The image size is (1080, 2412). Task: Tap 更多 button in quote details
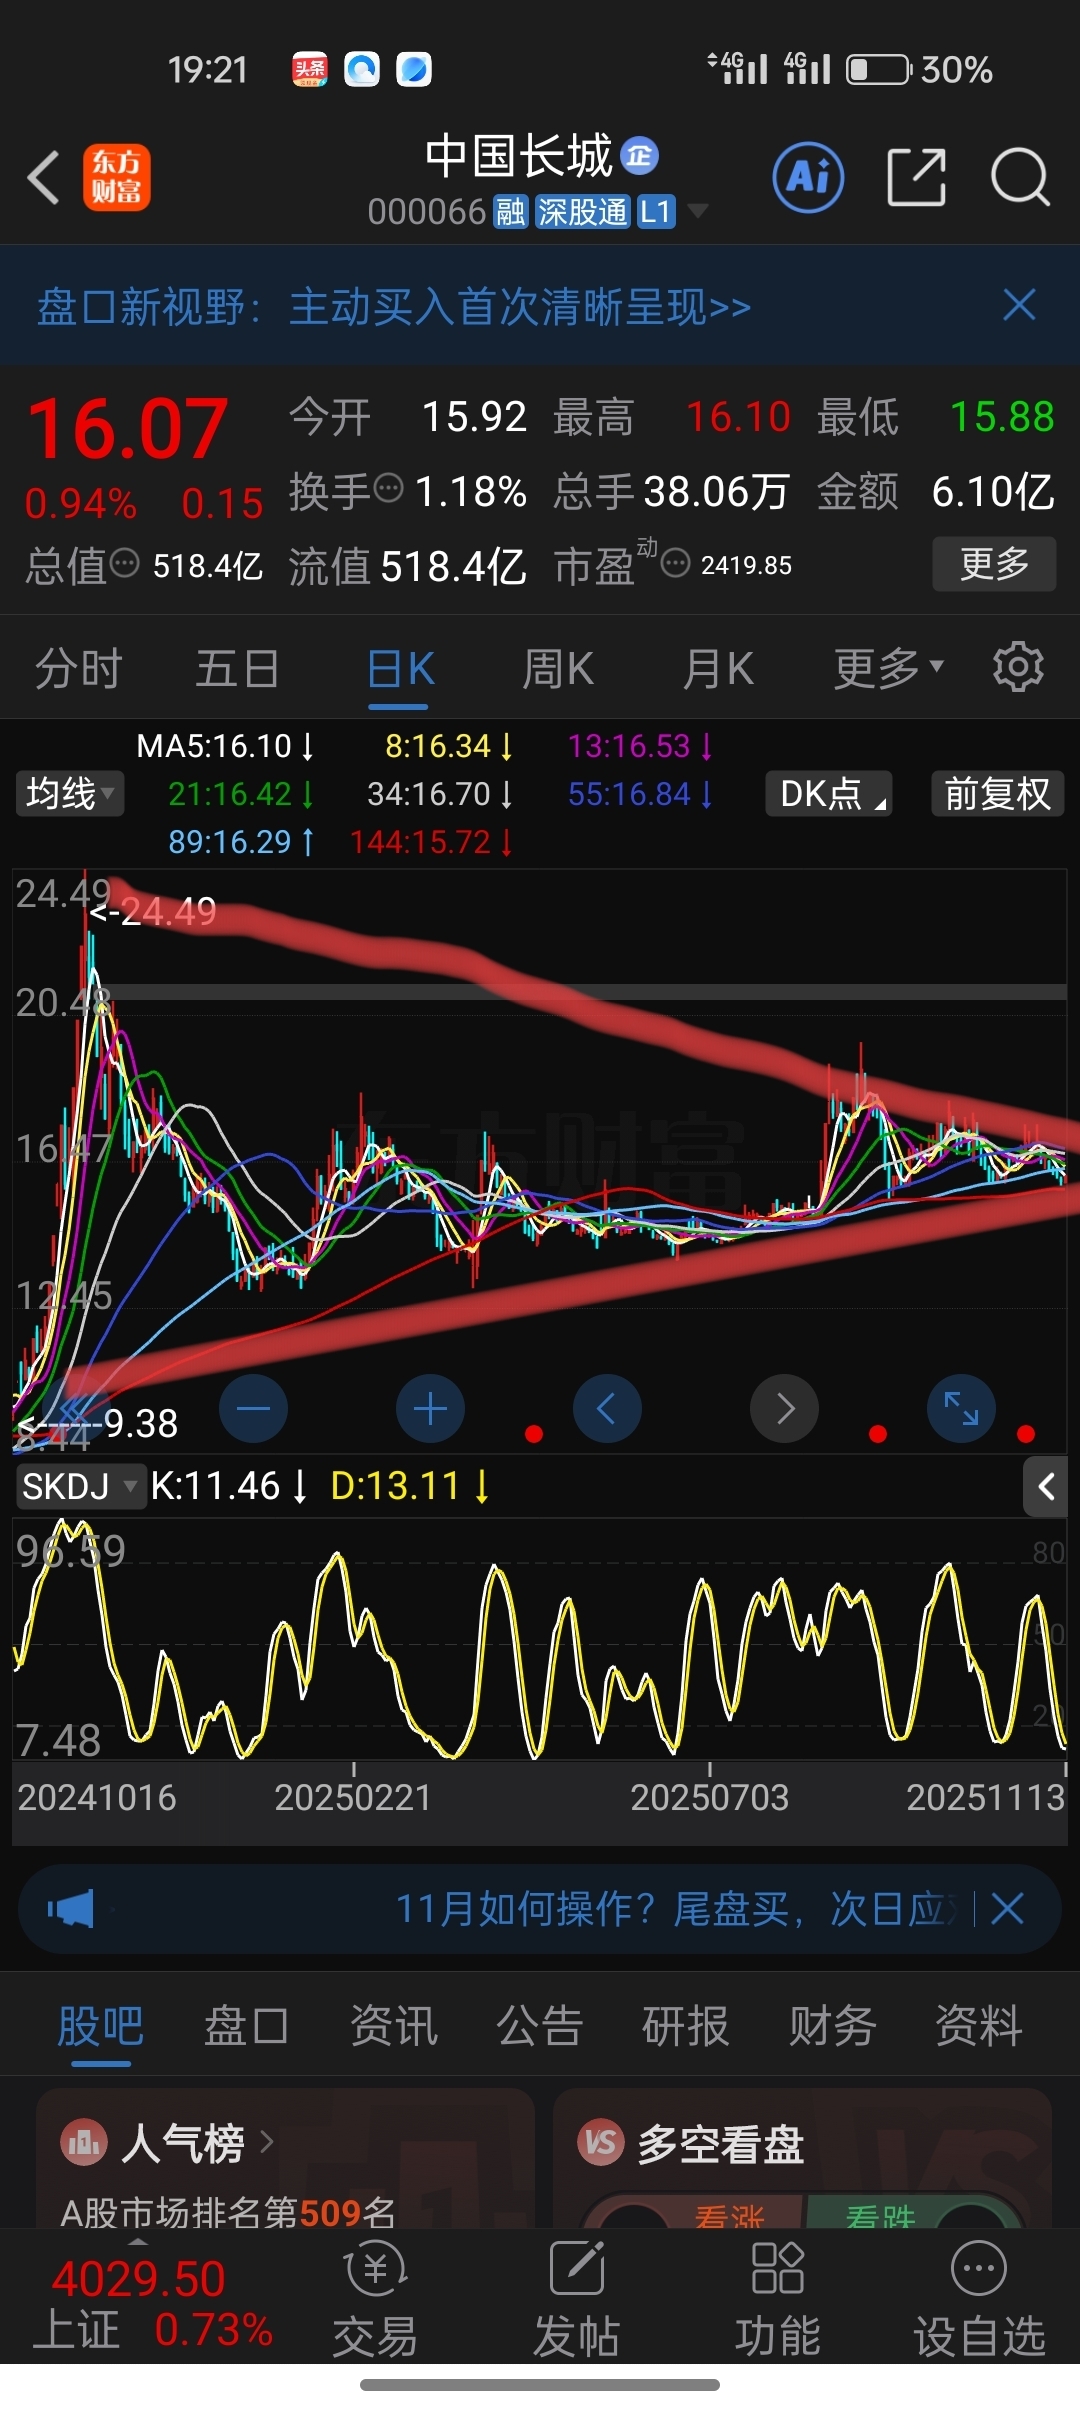click(994, 564)
